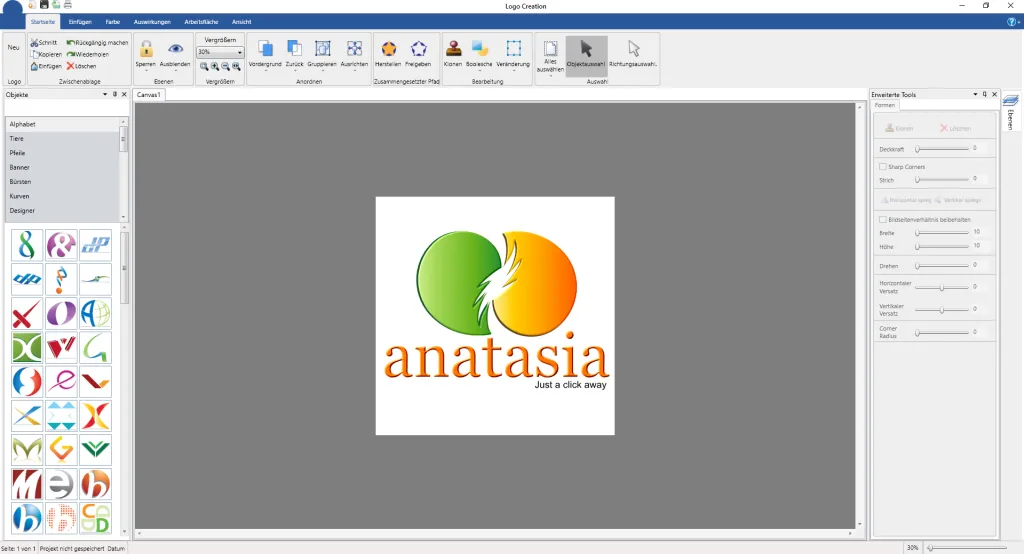Pin the Objekte panel

click(x=115, y=94)
